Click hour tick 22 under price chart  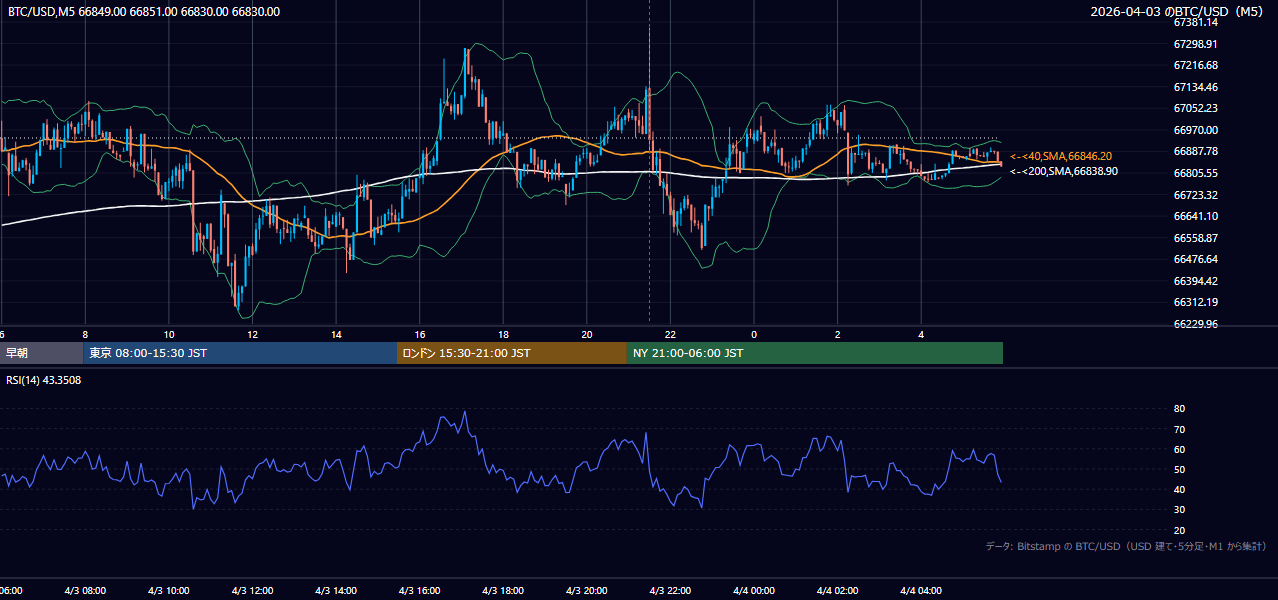tap(671, 334)
